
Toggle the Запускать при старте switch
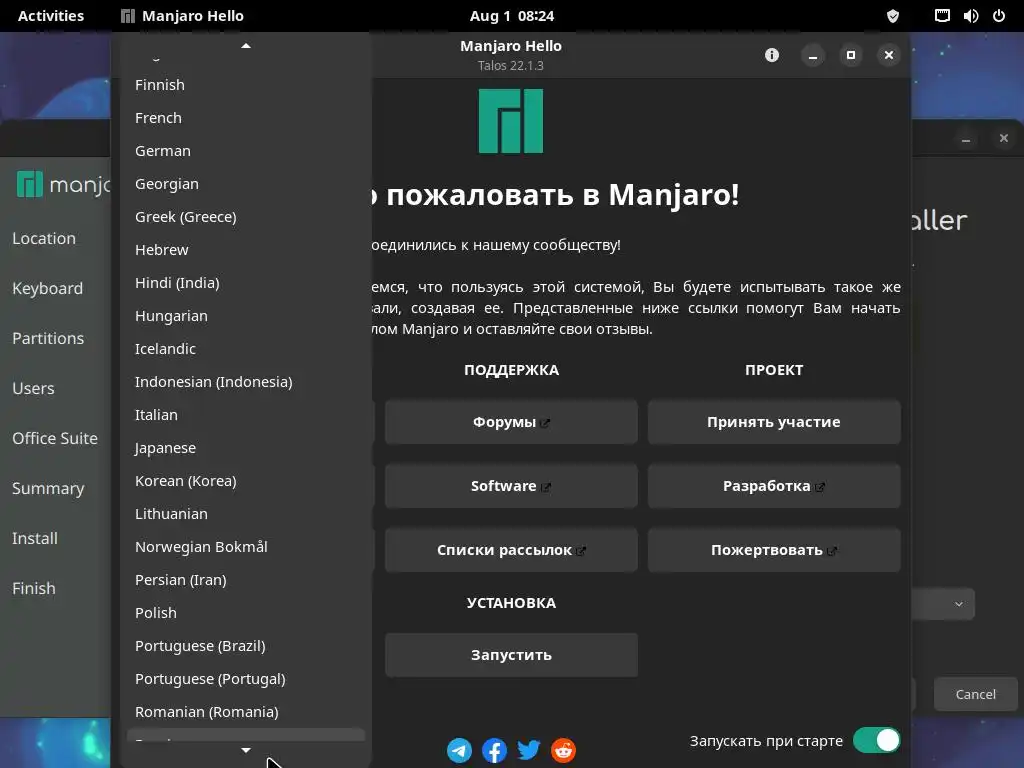tap(876, 741)
